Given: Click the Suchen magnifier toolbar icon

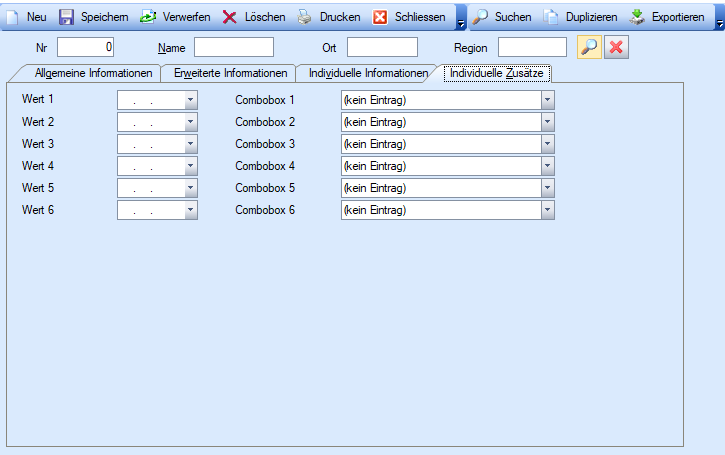Looking at the screenshot, I should point(481,17).
